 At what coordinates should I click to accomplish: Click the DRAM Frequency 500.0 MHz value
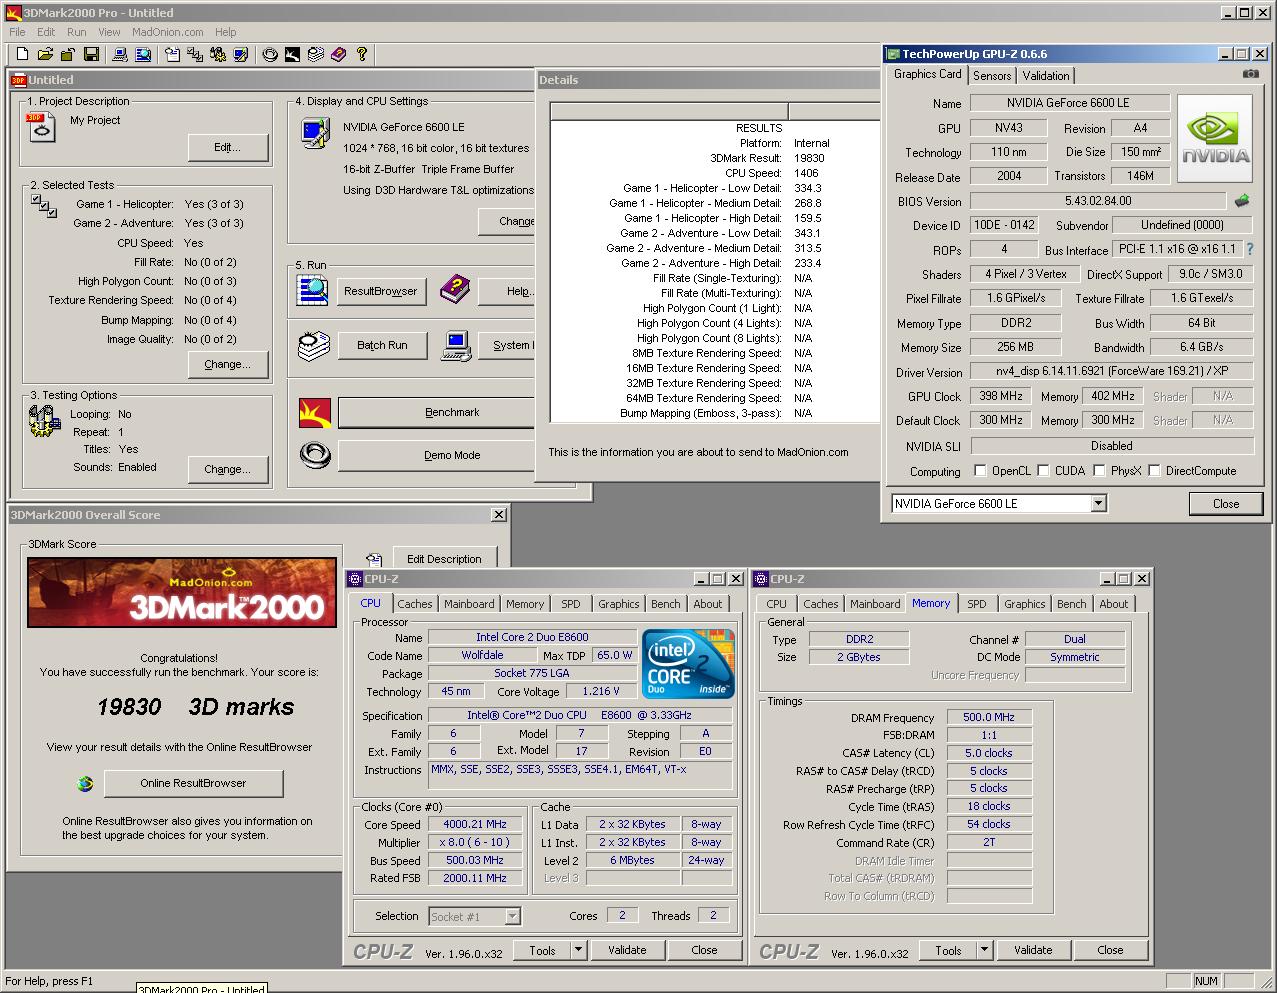click(x=989, y=717)
